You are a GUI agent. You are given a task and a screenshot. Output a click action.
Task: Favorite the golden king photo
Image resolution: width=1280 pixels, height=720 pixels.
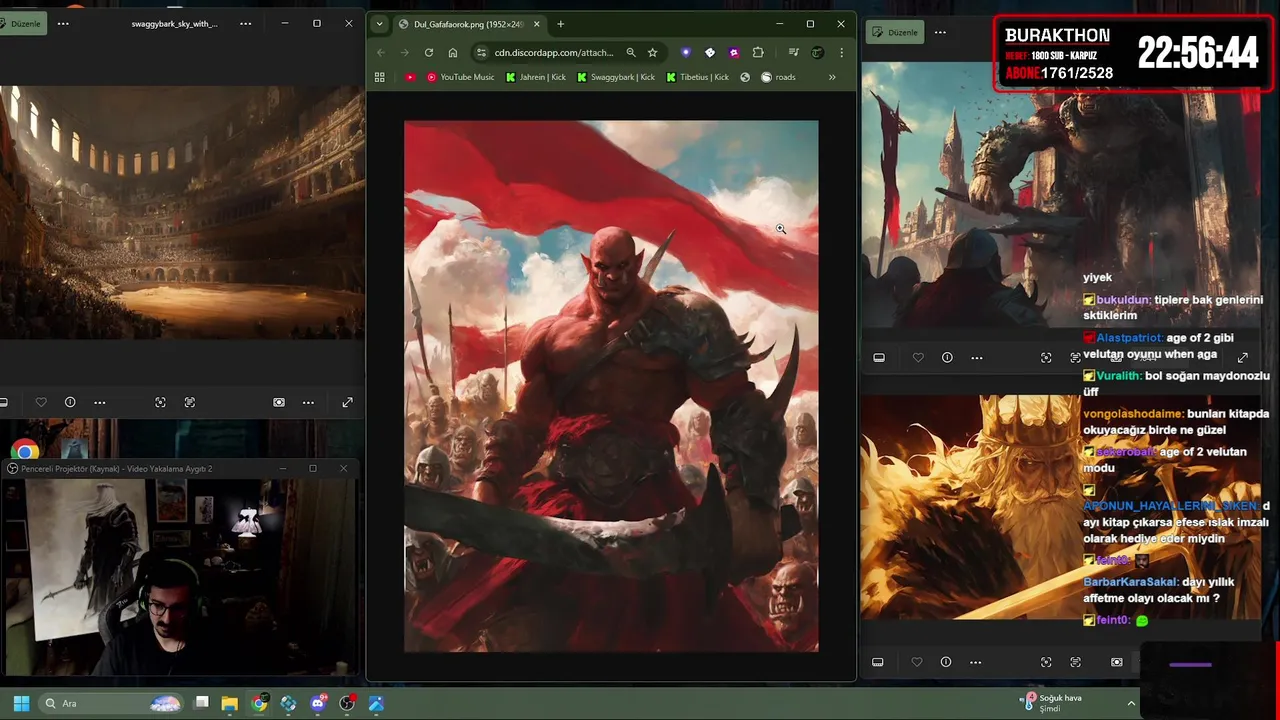(x=917, y=662)
